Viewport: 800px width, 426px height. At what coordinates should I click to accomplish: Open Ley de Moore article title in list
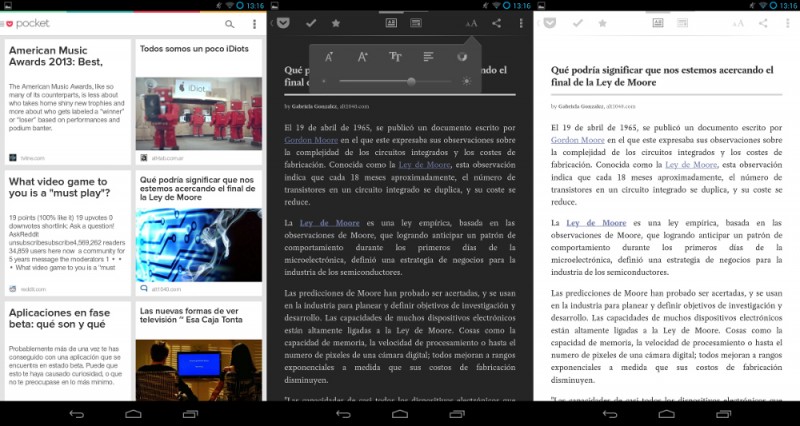[x=197, y=189]
